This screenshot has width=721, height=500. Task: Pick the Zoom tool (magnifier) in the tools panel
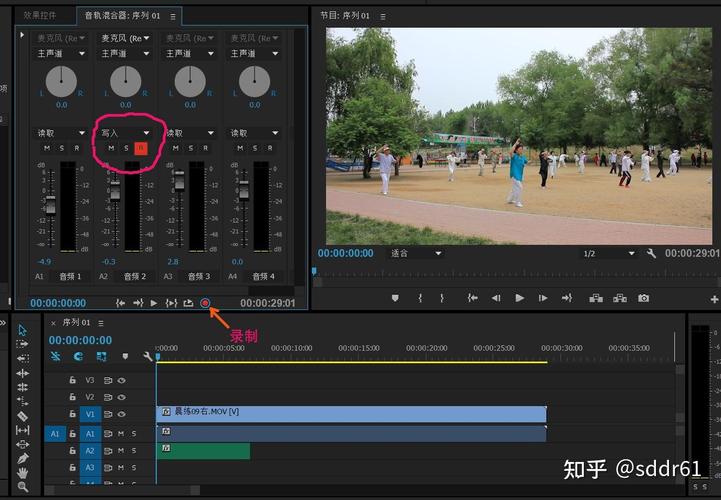[x=22, y=487]
